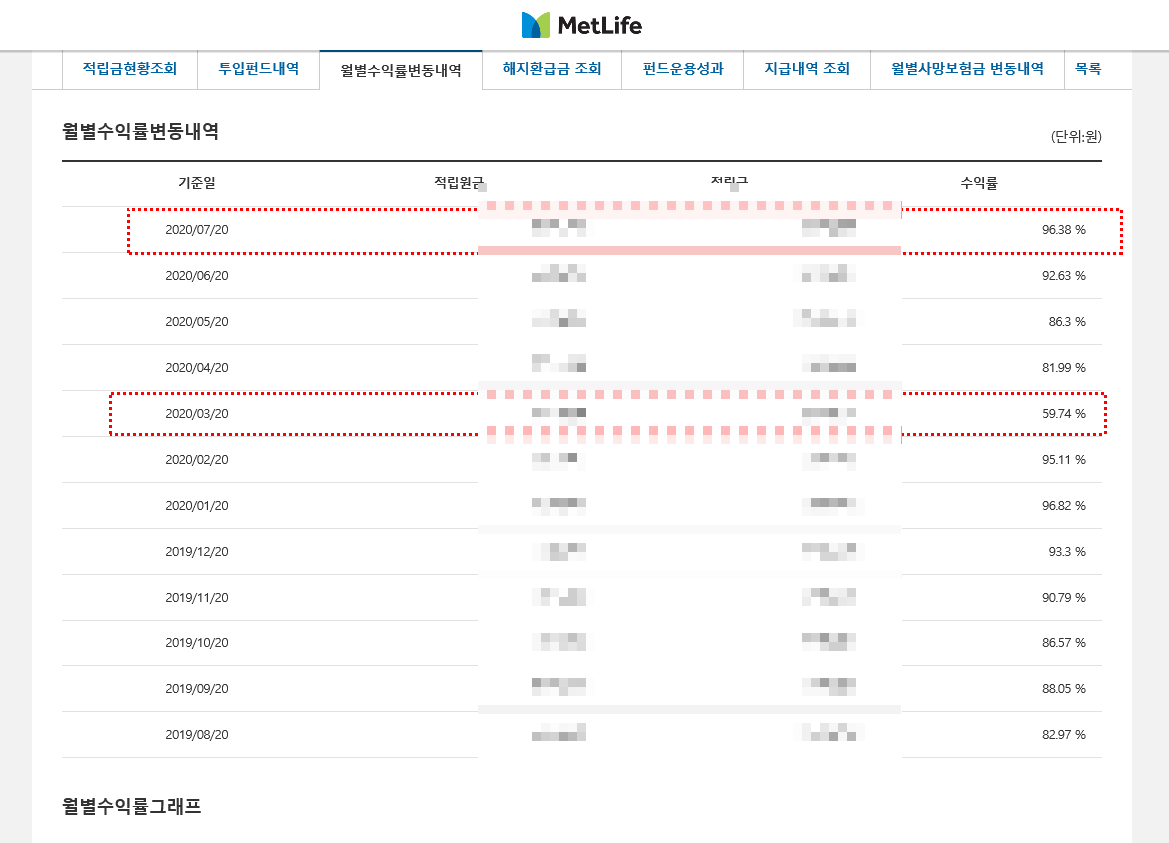The width and height of the screenshot is (1169, 843).
Task: Select the 2020/05/20 date cell
Action: [x=197, y=322]
